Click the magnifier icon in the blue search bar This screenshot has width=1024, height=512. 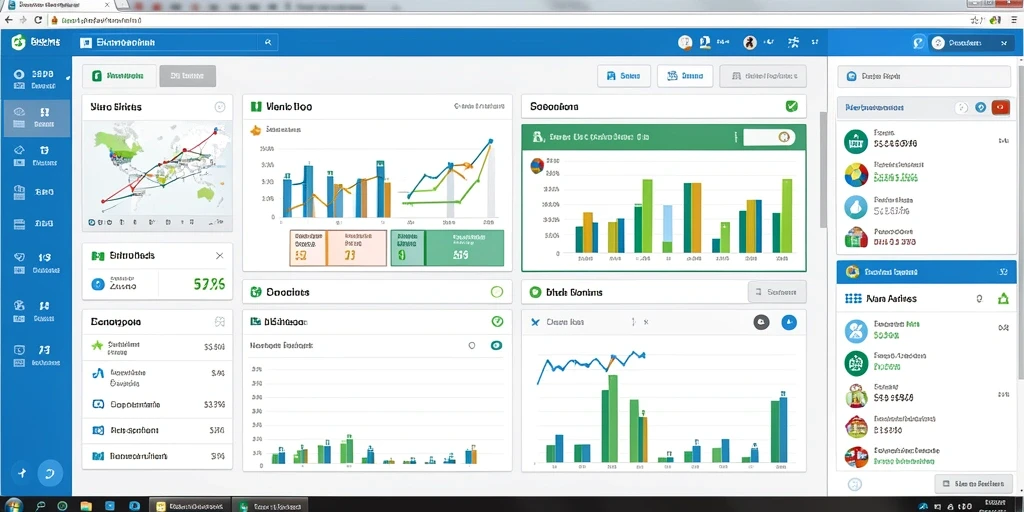pos(268,42)
